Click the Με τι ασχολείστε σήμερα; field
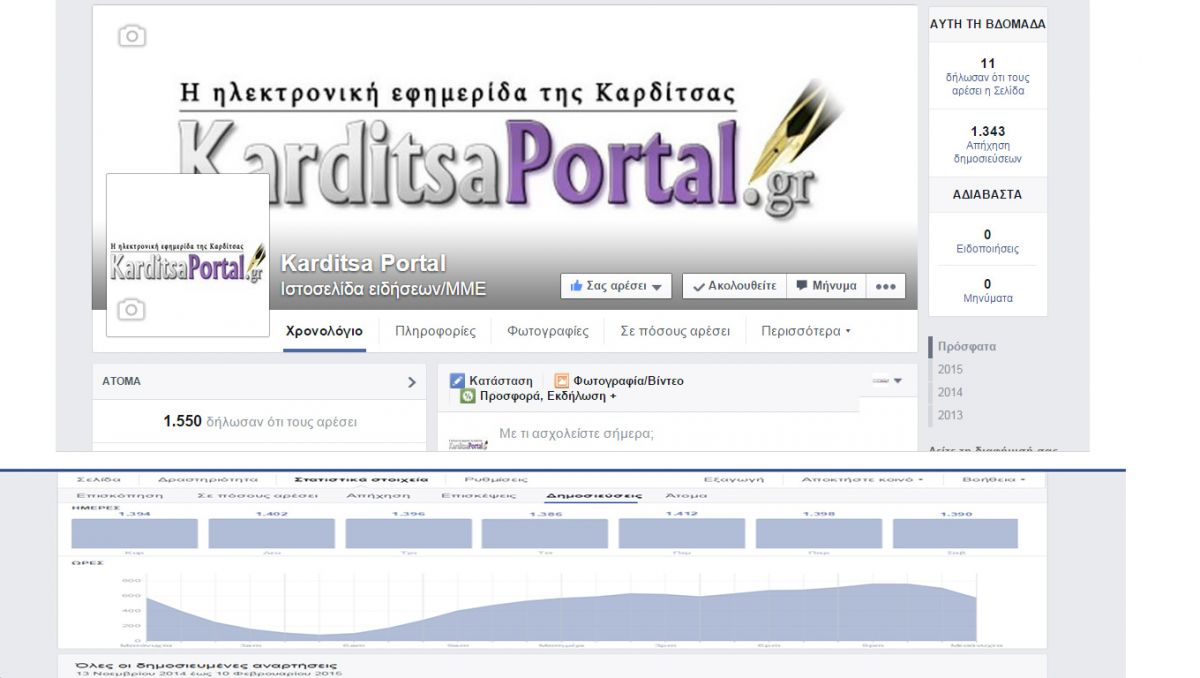Viewport: 1200px width, 678px height. 576,434
